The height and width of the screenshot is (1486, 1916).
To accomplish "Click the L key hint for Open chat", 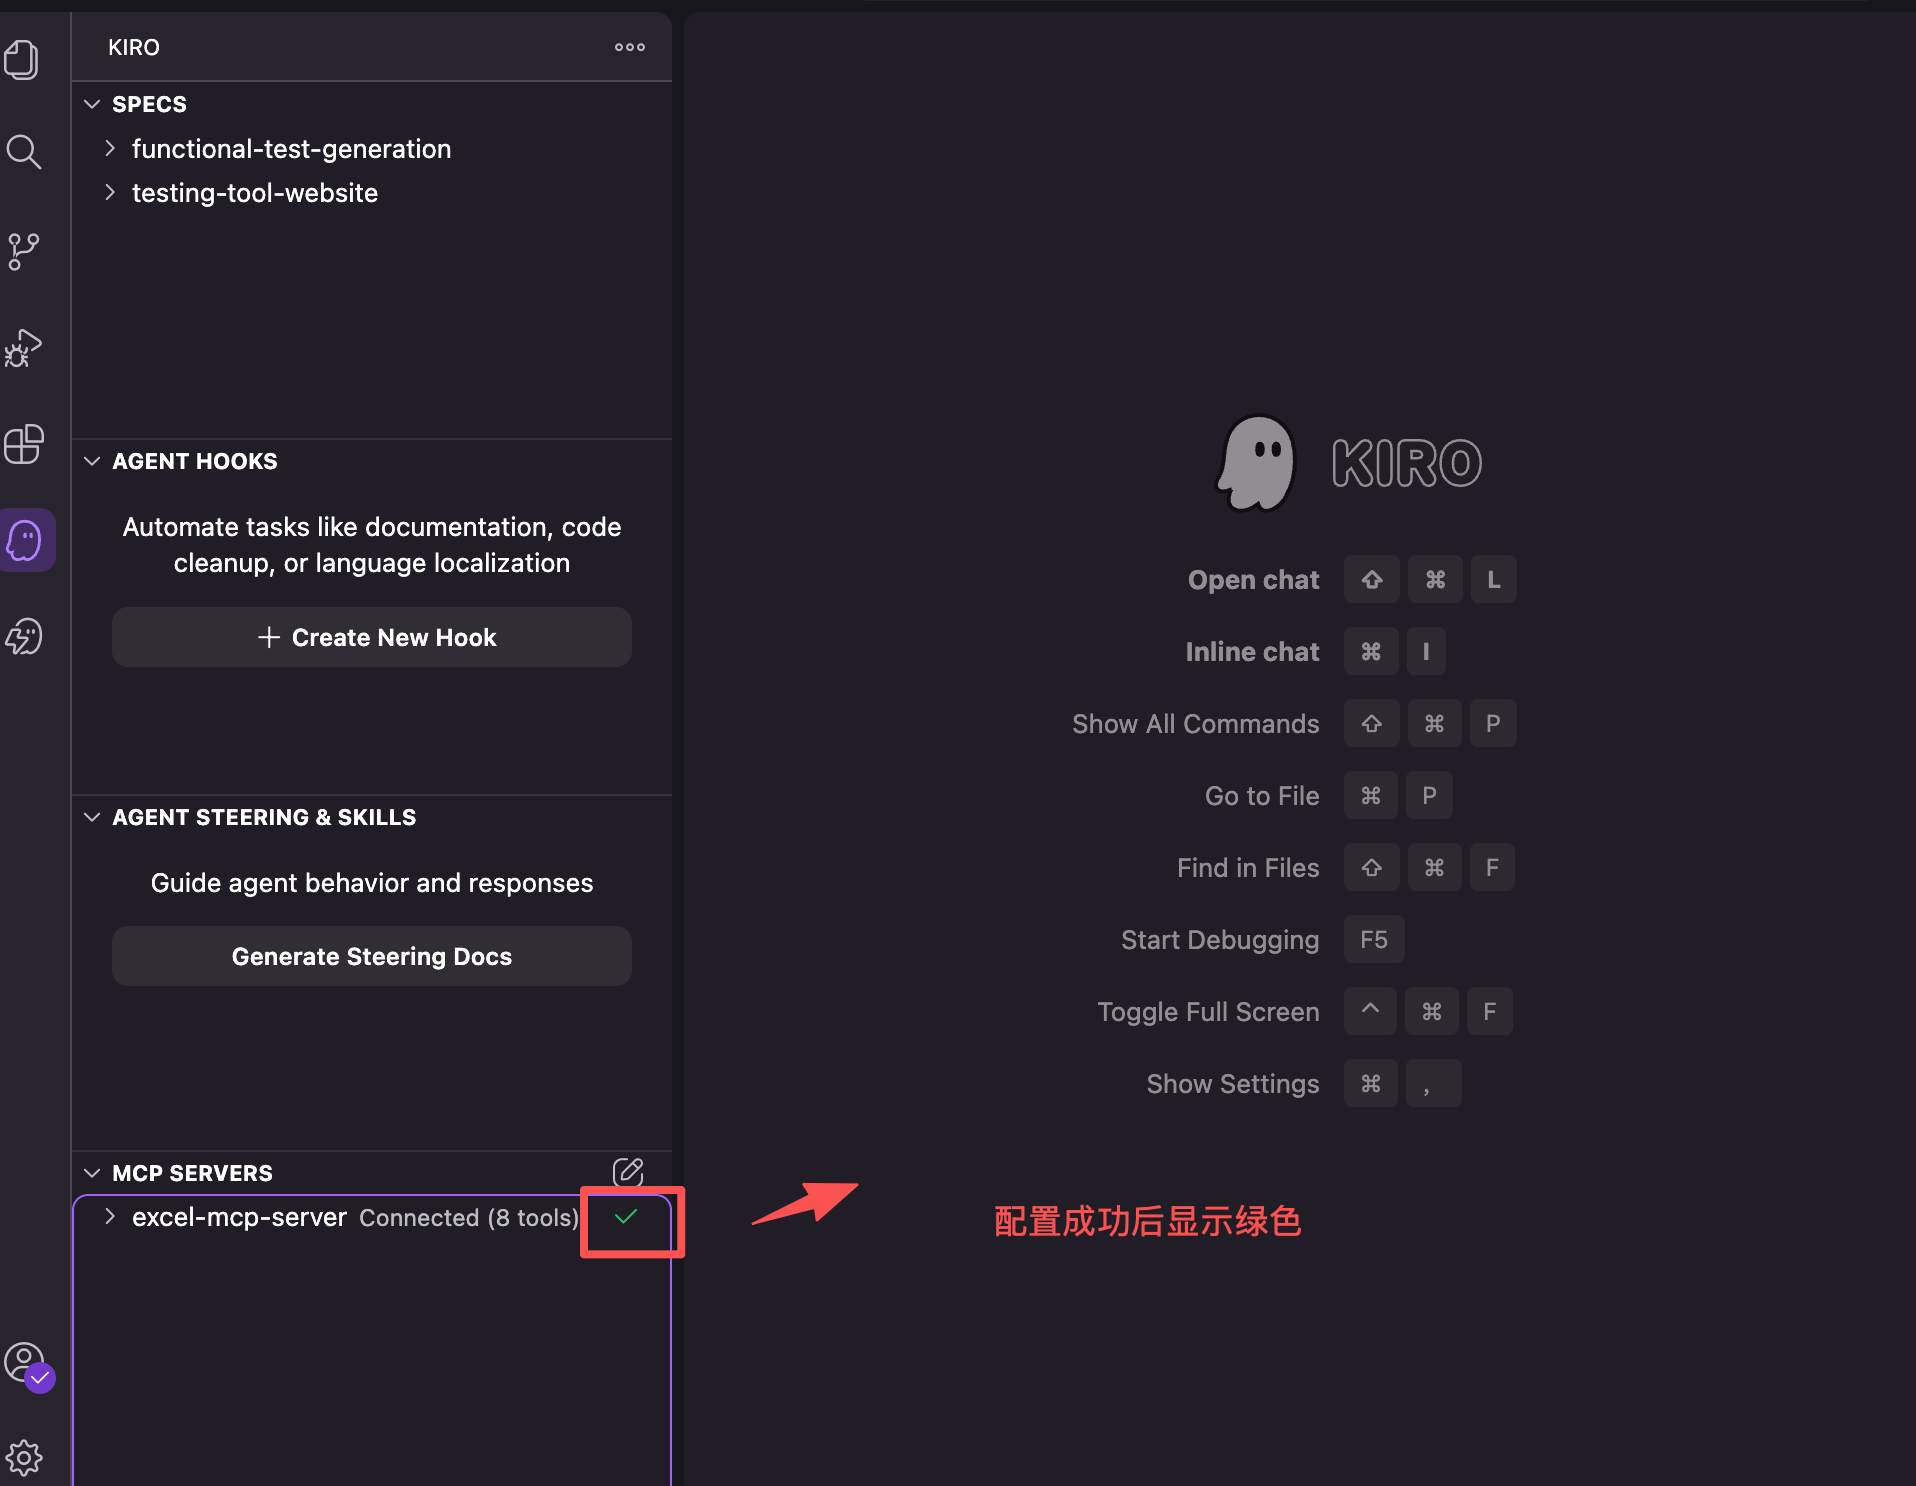I will (x=1493, y=580).
